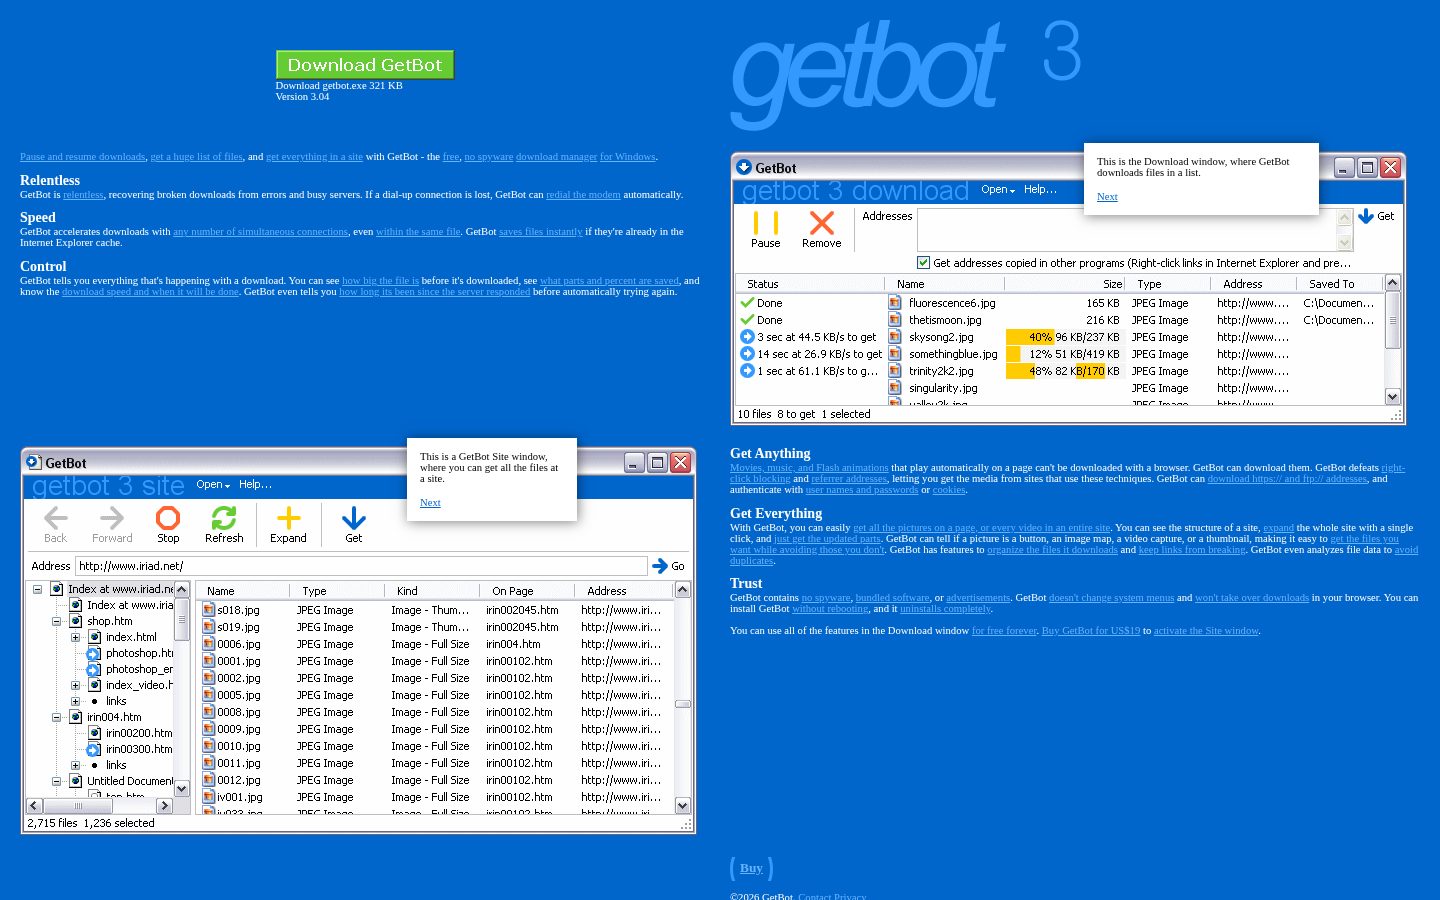Click the file icon next to thetismoon.jpg
The height and width of the screenshot is (900, 1440).
tap(895, 320)
